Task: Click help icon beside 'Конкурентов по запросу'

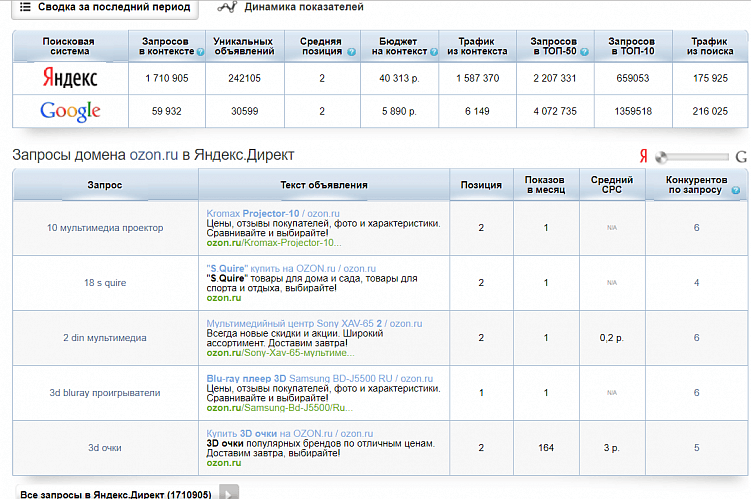Action: [735, 190]
